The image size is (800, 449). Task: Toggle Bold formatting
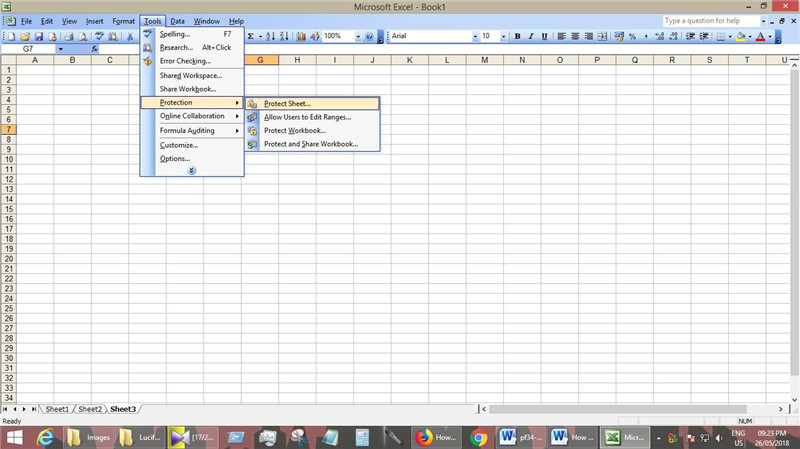tap(517, 36)
